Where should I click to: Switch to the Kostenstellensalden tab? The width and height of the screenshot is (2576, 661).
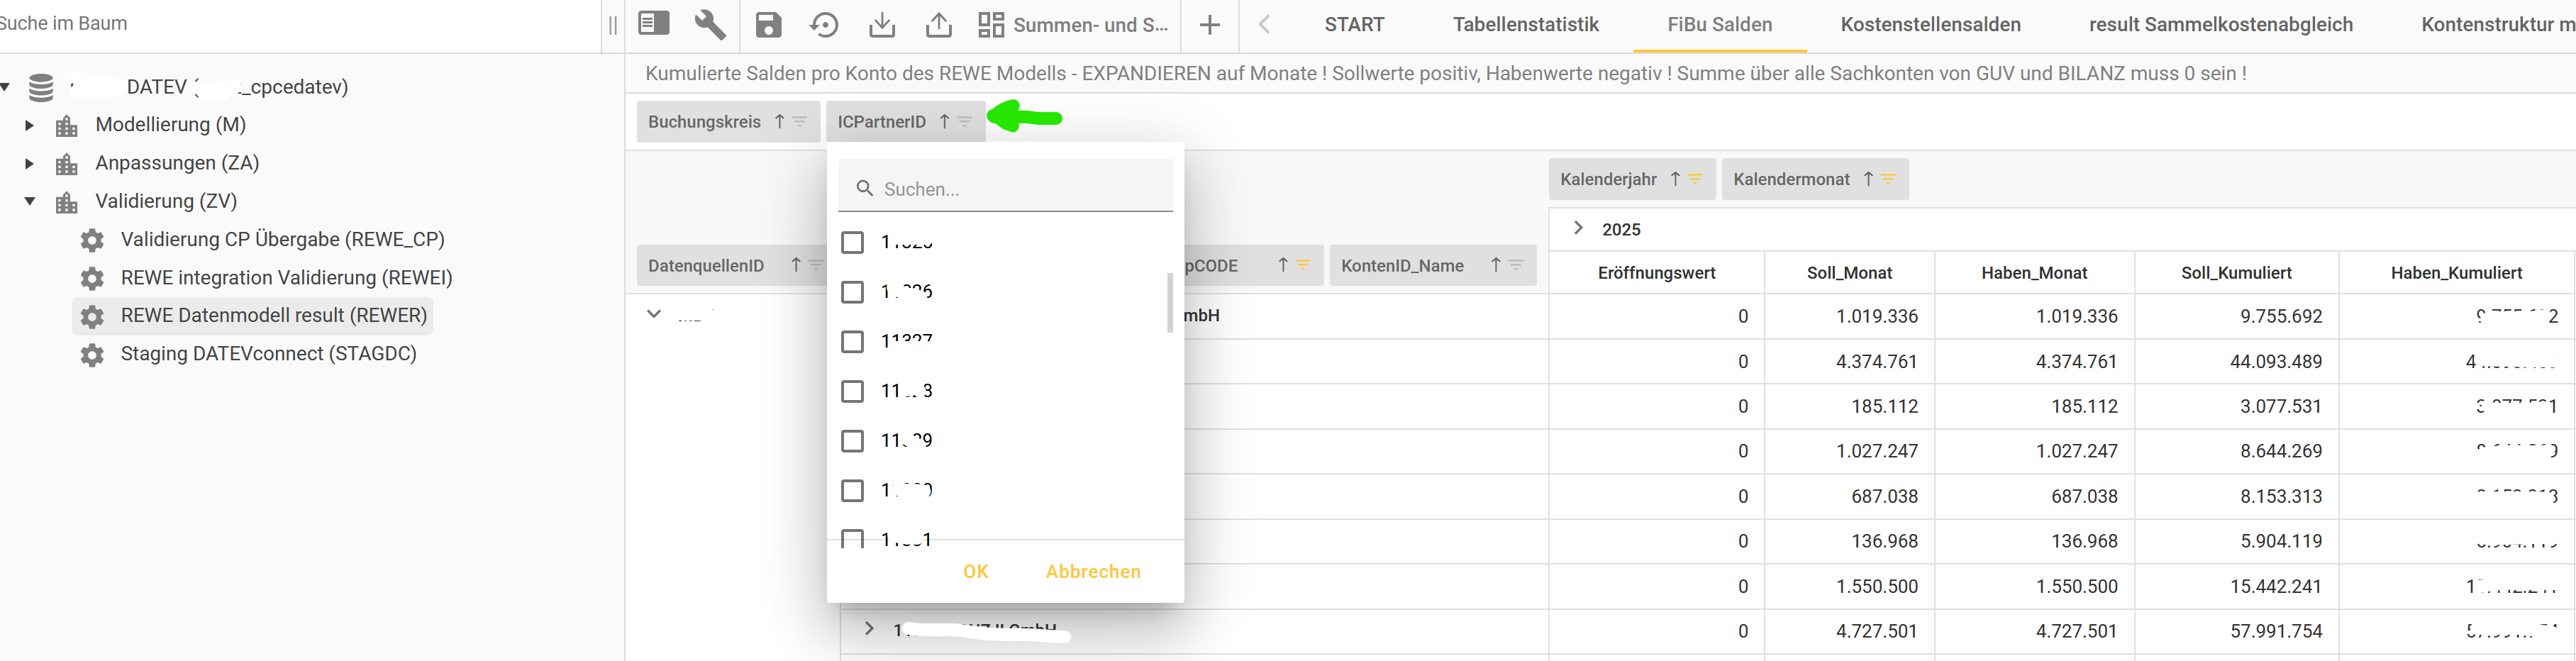click(x=1930, y=25)
